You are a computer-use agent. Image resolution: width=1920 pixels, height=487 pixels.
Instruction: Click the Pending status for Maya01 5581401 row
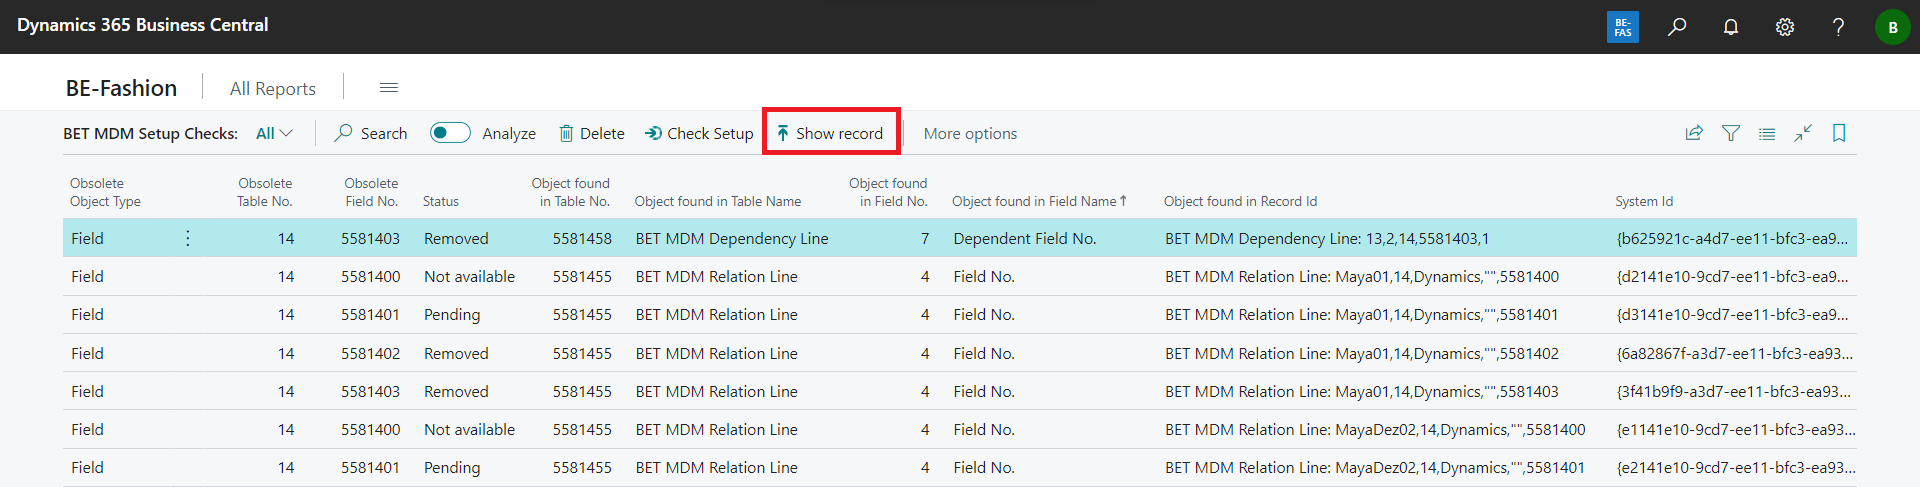click(x=452, y=314)
